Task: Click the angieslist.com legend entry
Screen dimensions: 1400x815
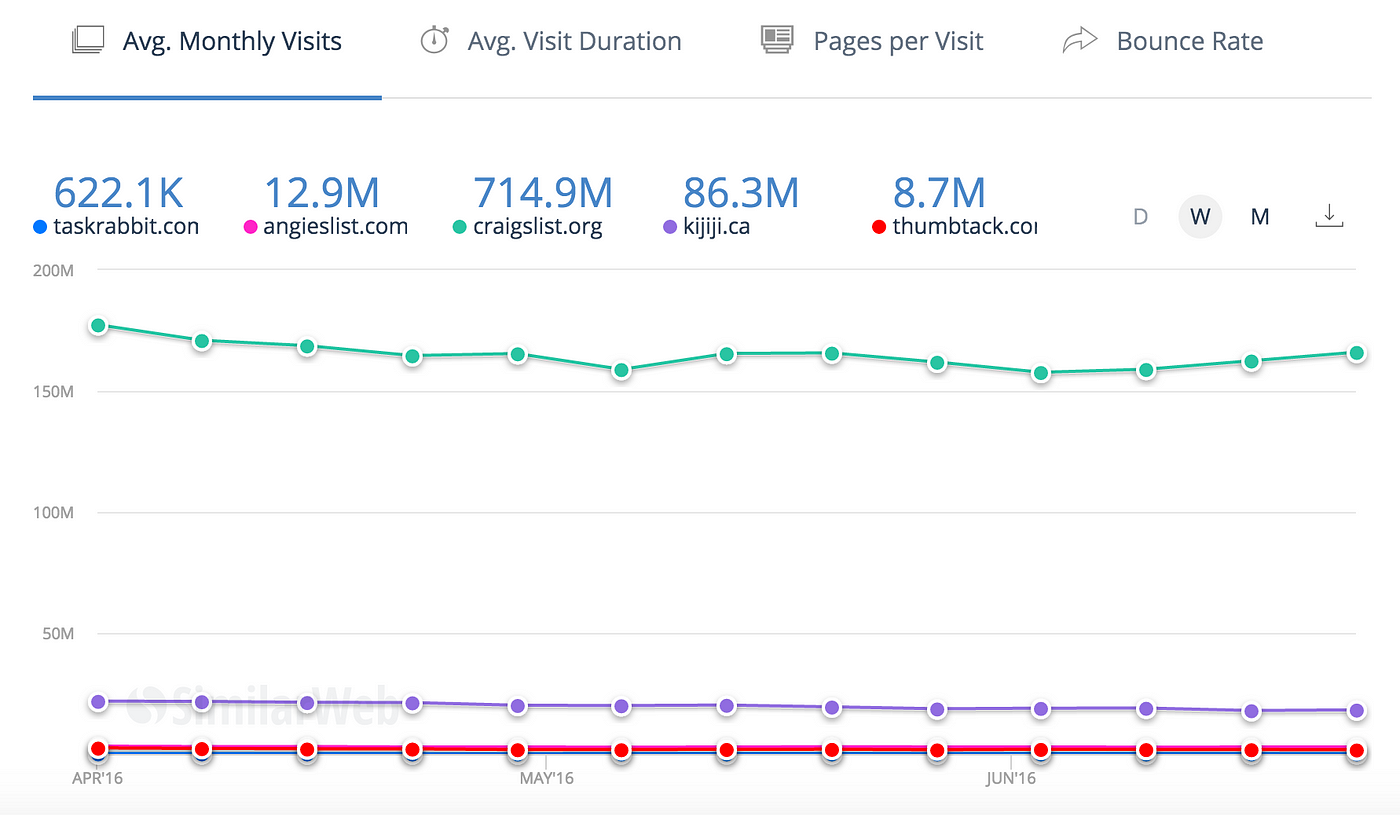Action: [326, 227]
